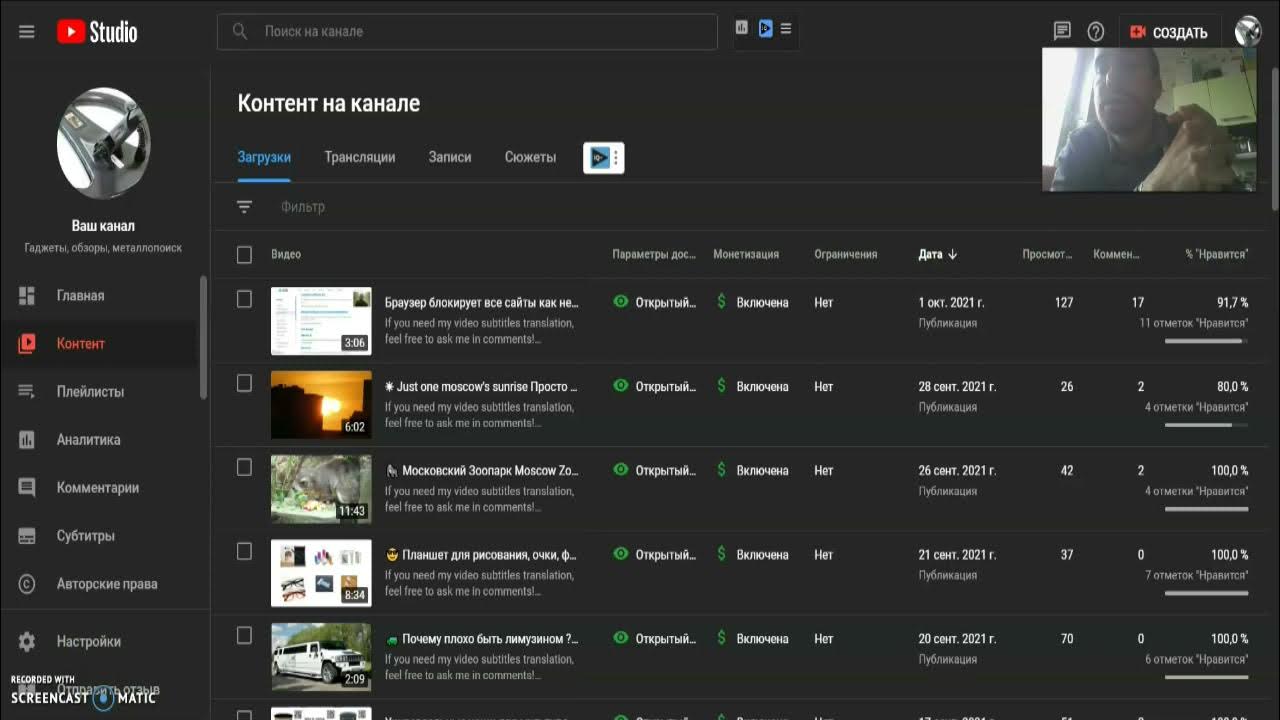Viewport: 1280px width, 720px height.
Task: Open visibility dropdown Открытый for Планшет video
Action: 666,555
